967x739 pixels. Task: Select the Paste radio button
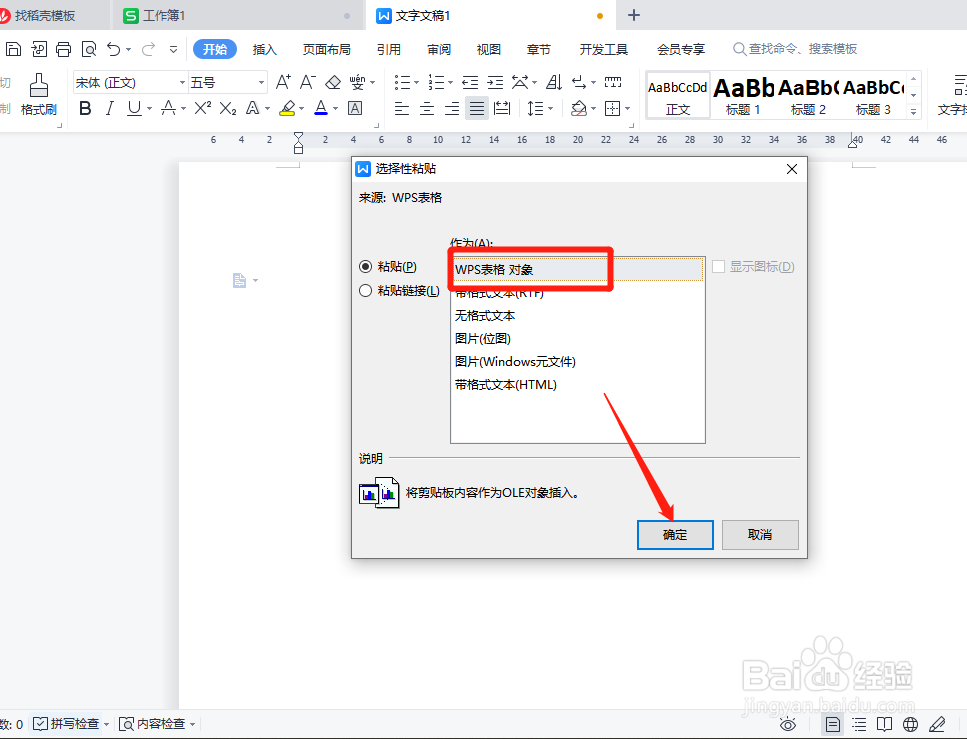point(365,266)
